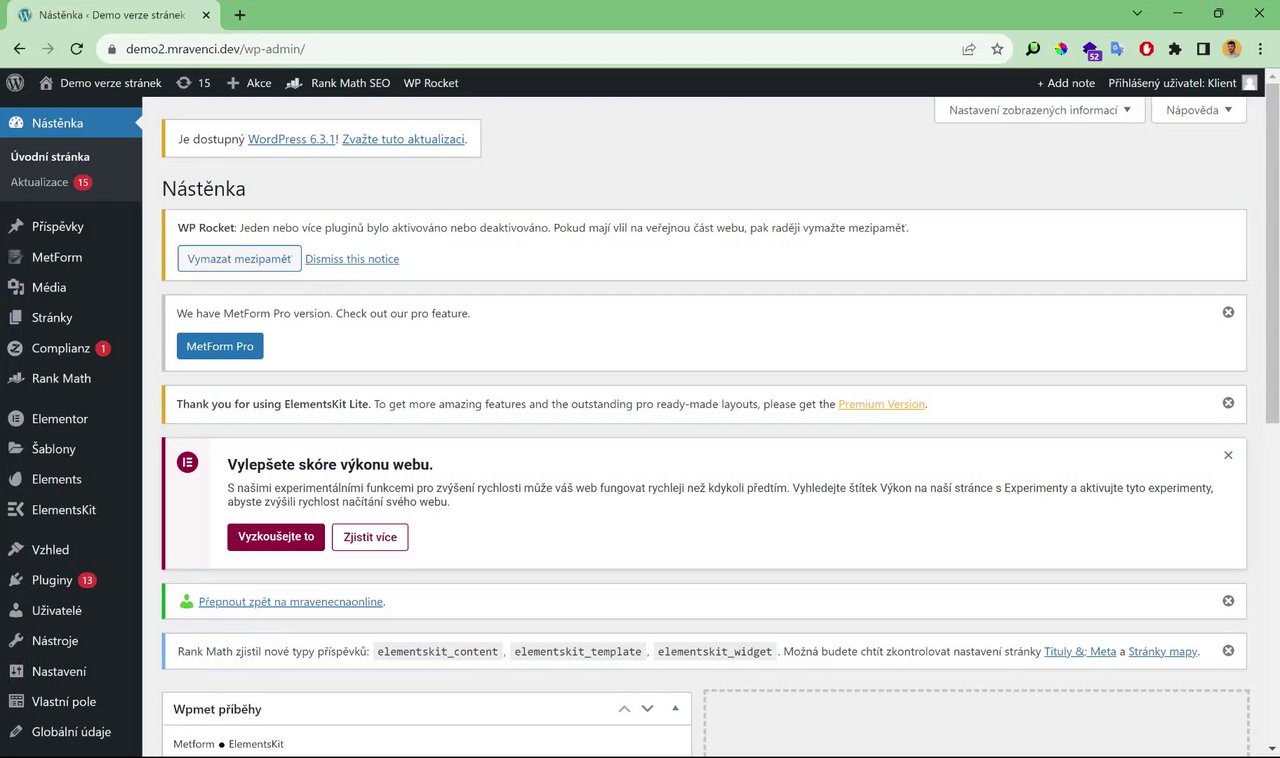Click the WordPress logo in the admin bar

(15, 83)
